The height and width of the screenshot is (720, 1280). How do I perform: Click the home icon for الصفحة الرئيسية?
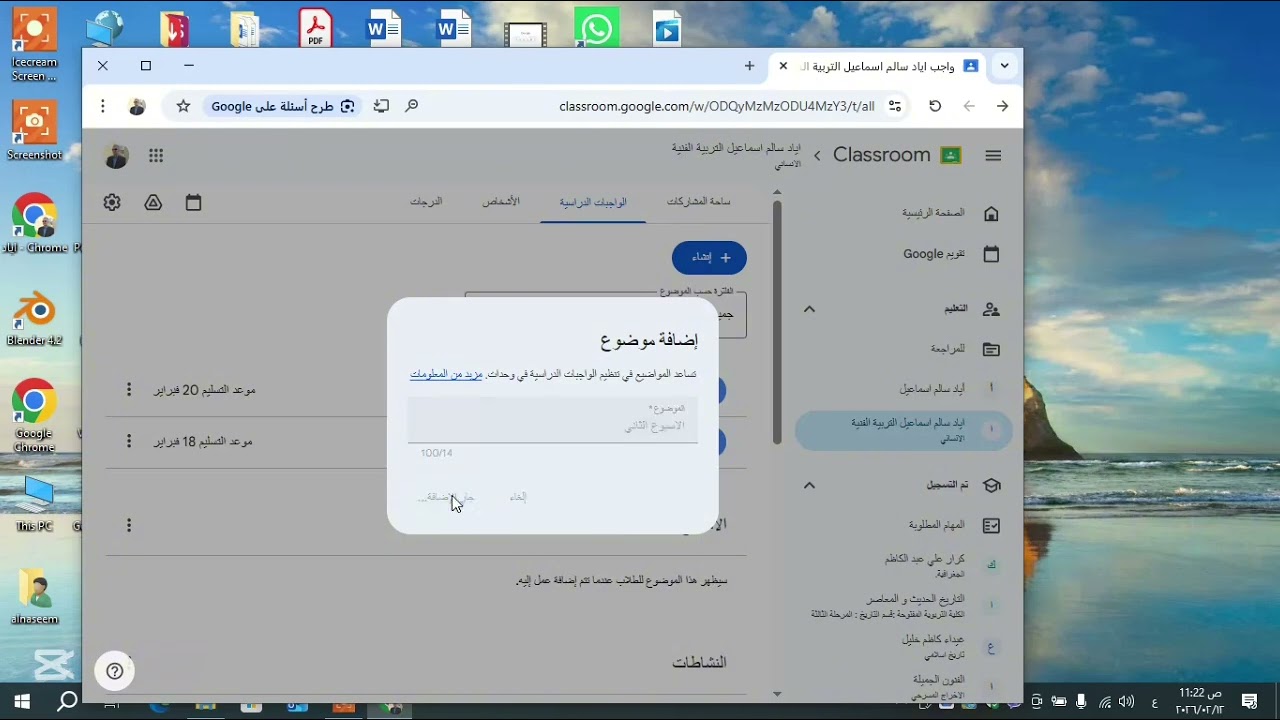pyautogui.click(x=991, y=213)
